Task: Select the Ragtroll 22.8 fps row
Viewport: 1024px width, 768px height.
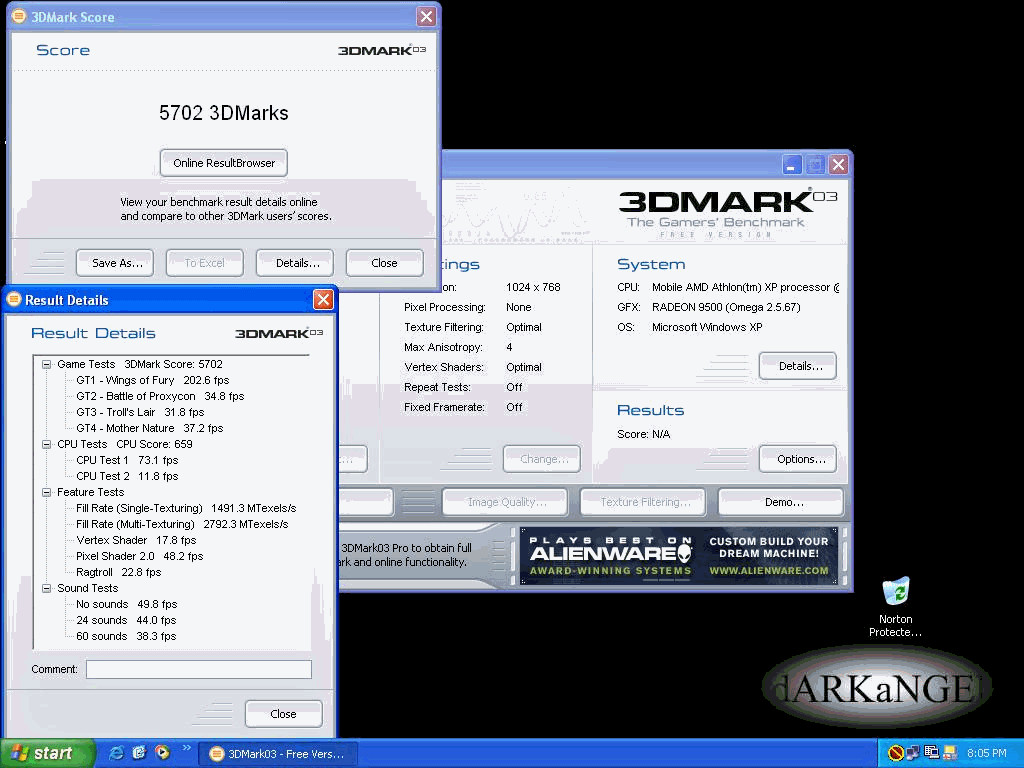Action: 119,573
